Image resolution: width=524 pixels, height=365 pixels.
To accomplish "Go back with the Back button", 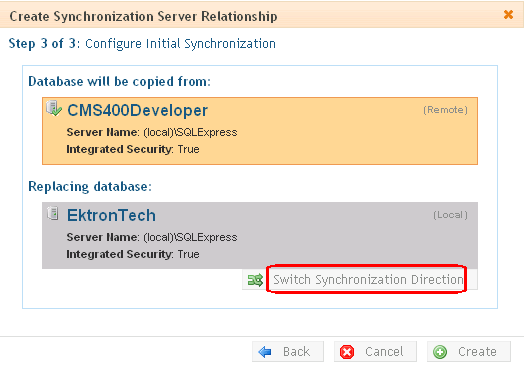I will pyautogui.click(x=288, y=352).
